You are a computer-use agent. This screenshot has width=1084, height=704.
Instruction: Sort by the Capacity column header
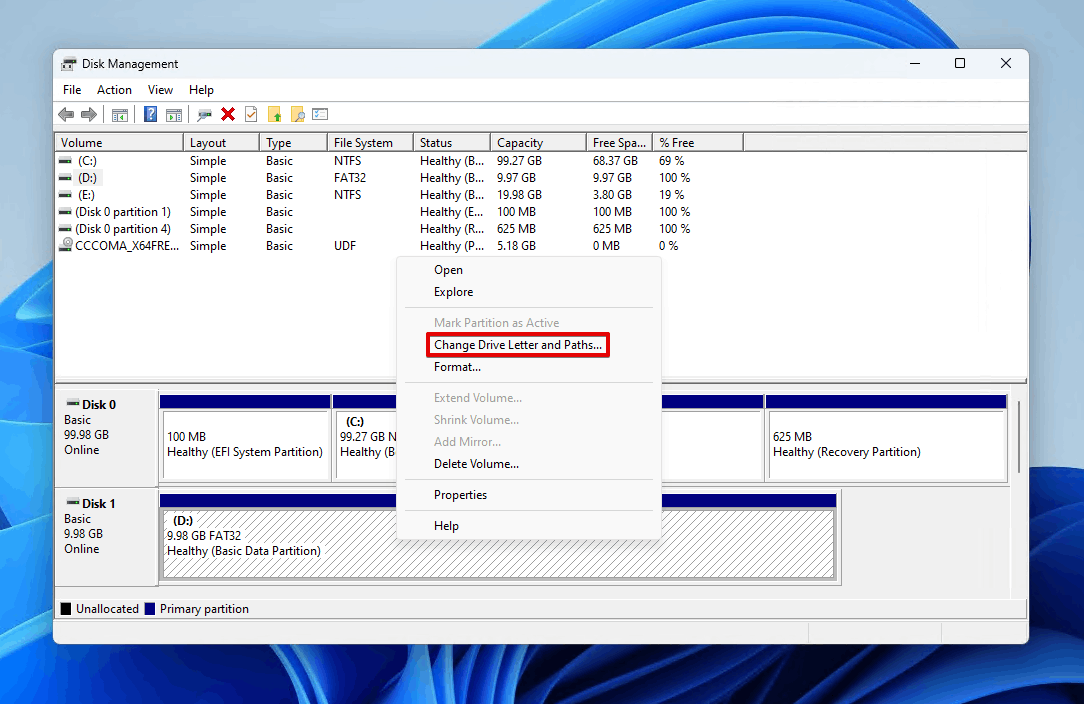(x=538, y=142)
